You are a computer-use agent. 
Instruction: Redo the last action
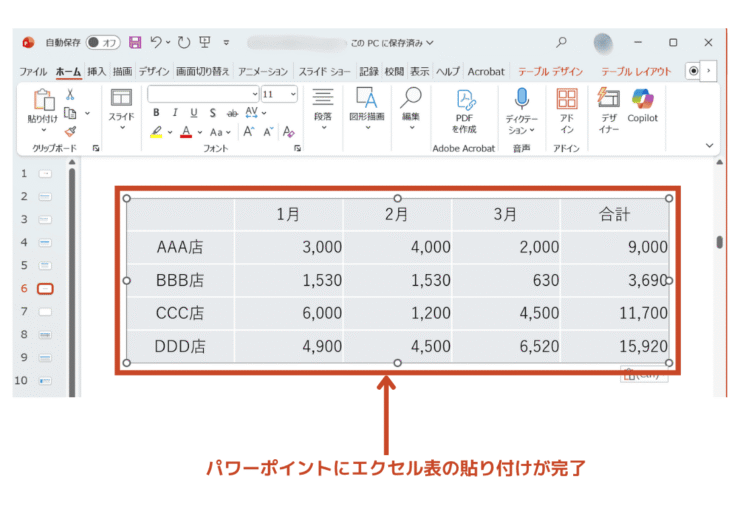184,42
